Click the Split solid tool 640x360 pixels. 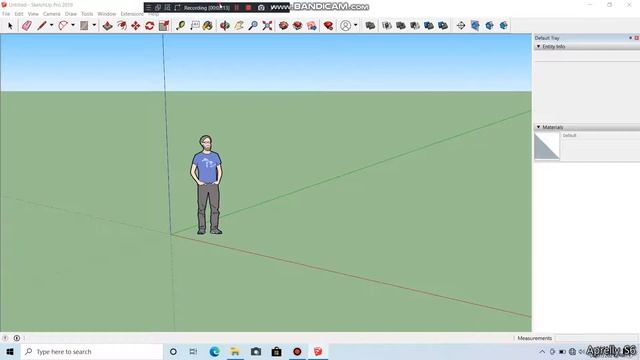[443, 26]
